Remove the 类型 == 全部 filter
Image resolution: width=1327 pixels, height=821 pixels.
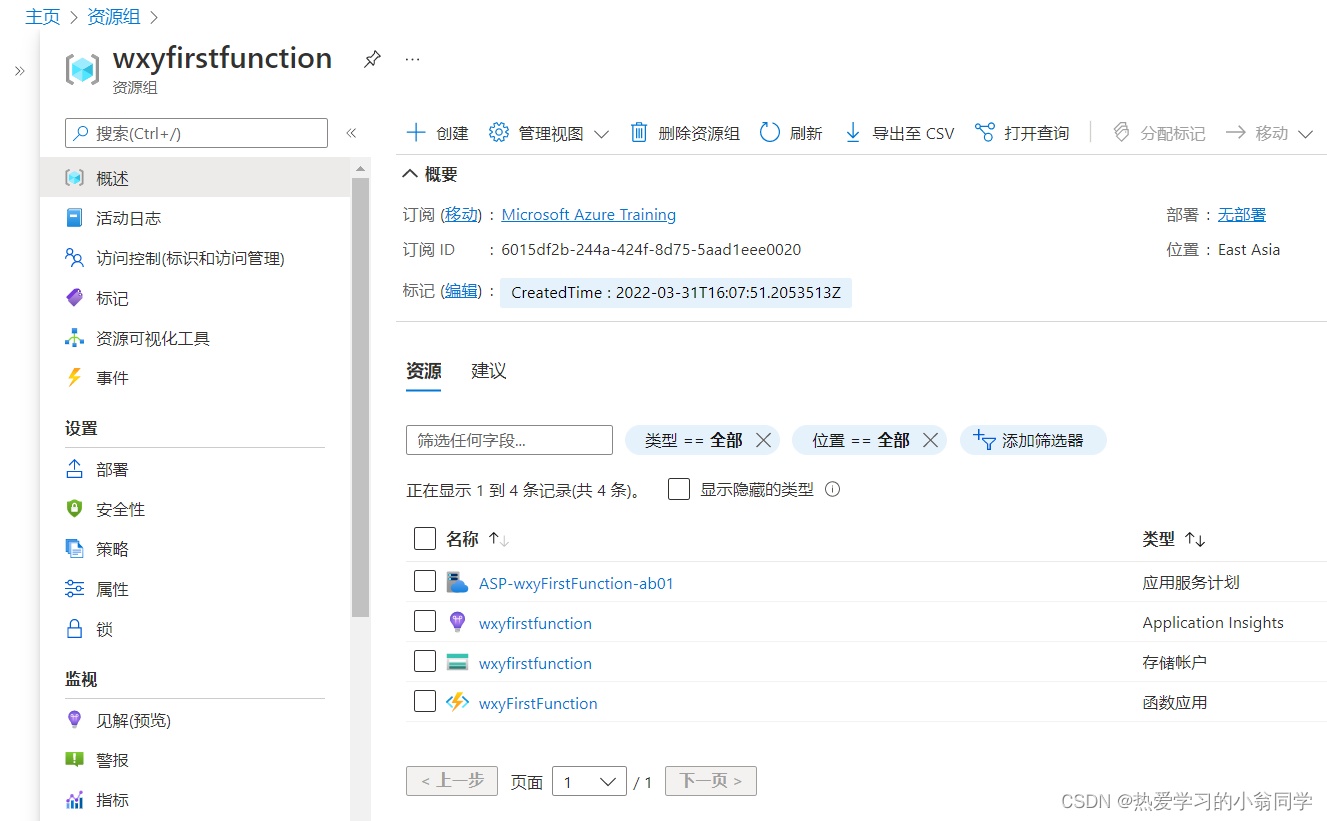point(763,440)
